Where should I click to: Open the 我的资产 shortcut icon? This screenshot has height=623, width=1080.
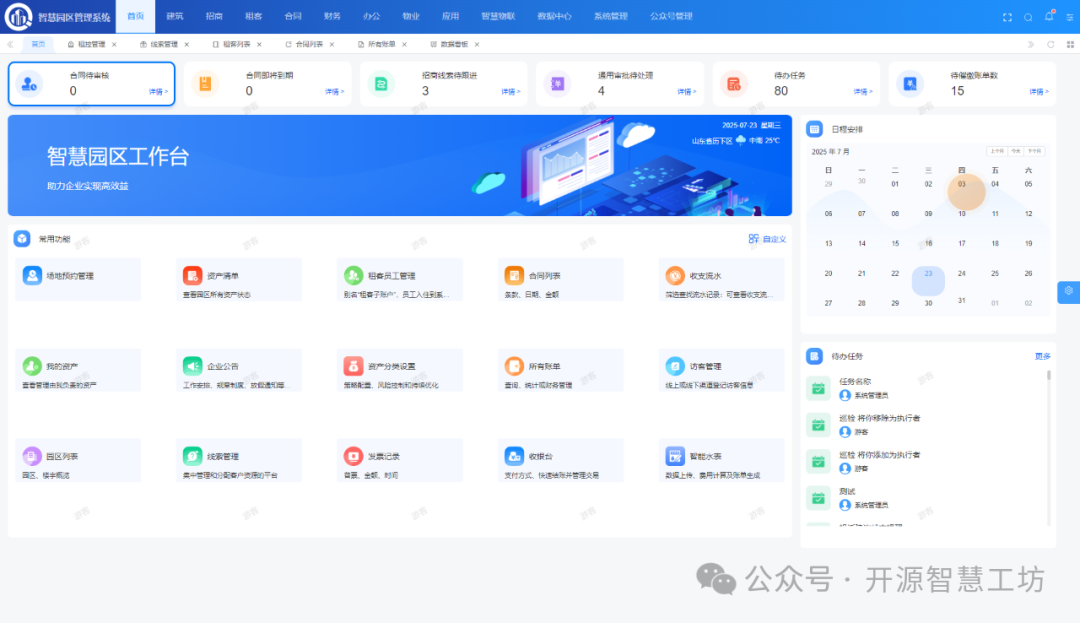32,366
